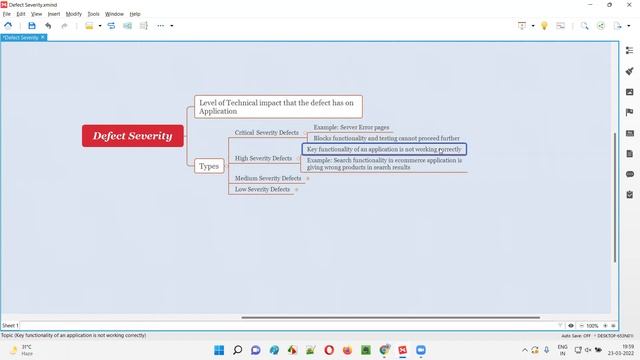
Task: Select the ecommerce search functionality example subtopic
Action: 384,164
